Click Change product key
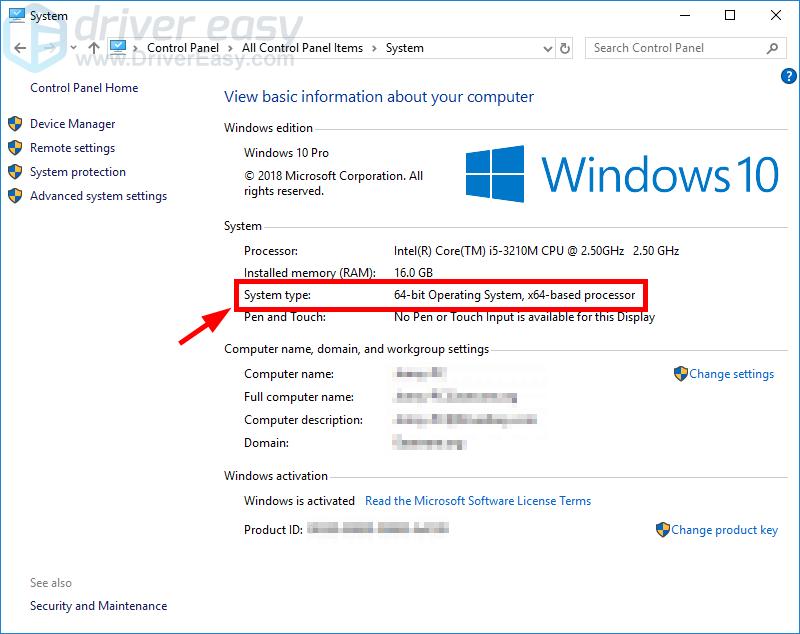Screen dimensions: 800x634 point(724,530)
